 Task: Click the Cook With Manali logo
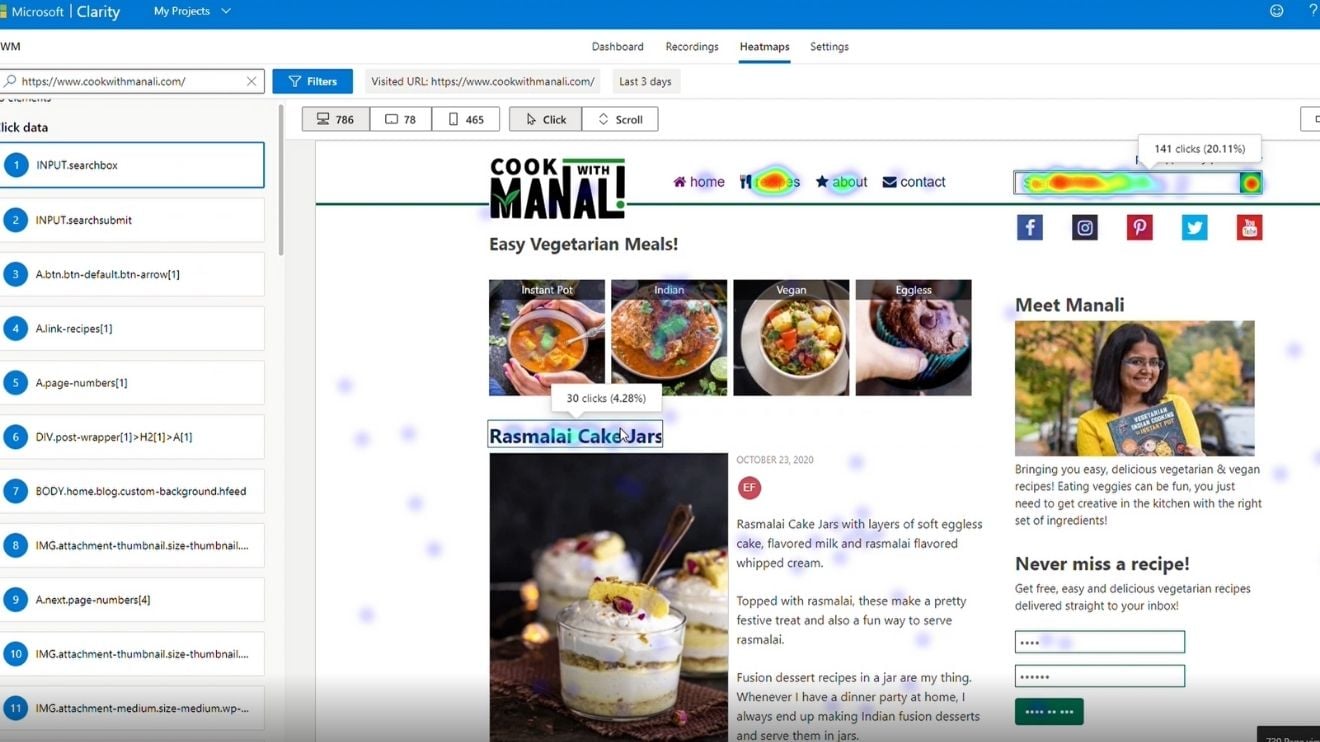click(557, 188)
